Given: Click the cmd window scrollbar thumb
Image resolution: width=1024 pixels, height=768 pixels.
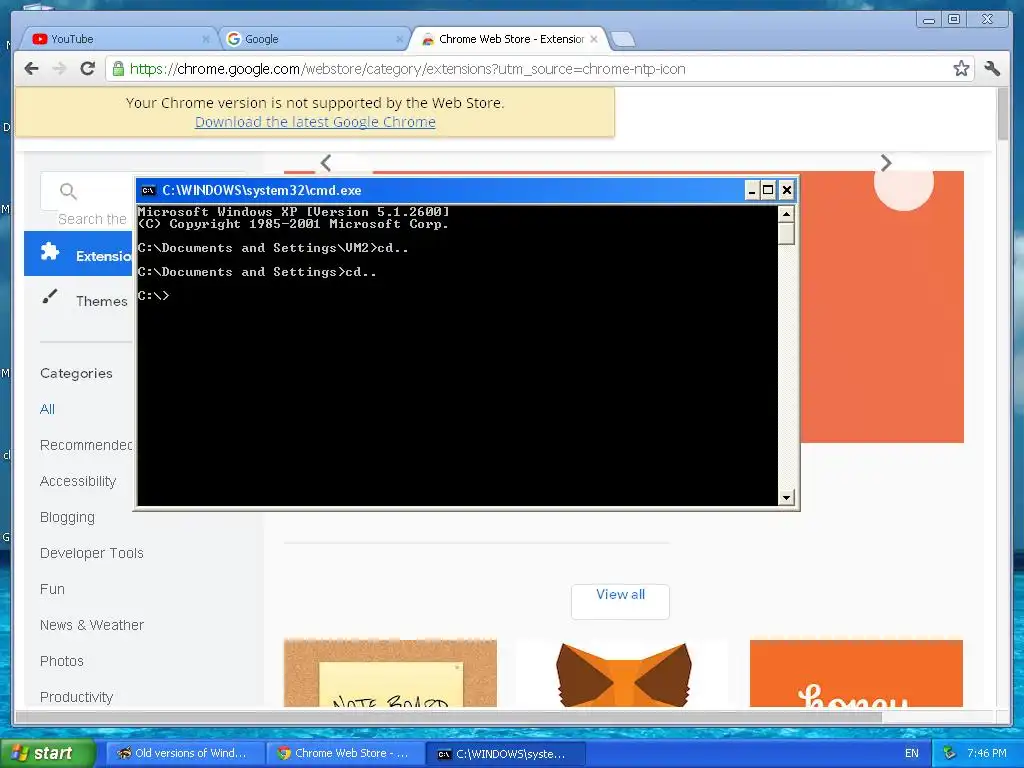Looking at the screenshot, I should [x=786, y=233].
